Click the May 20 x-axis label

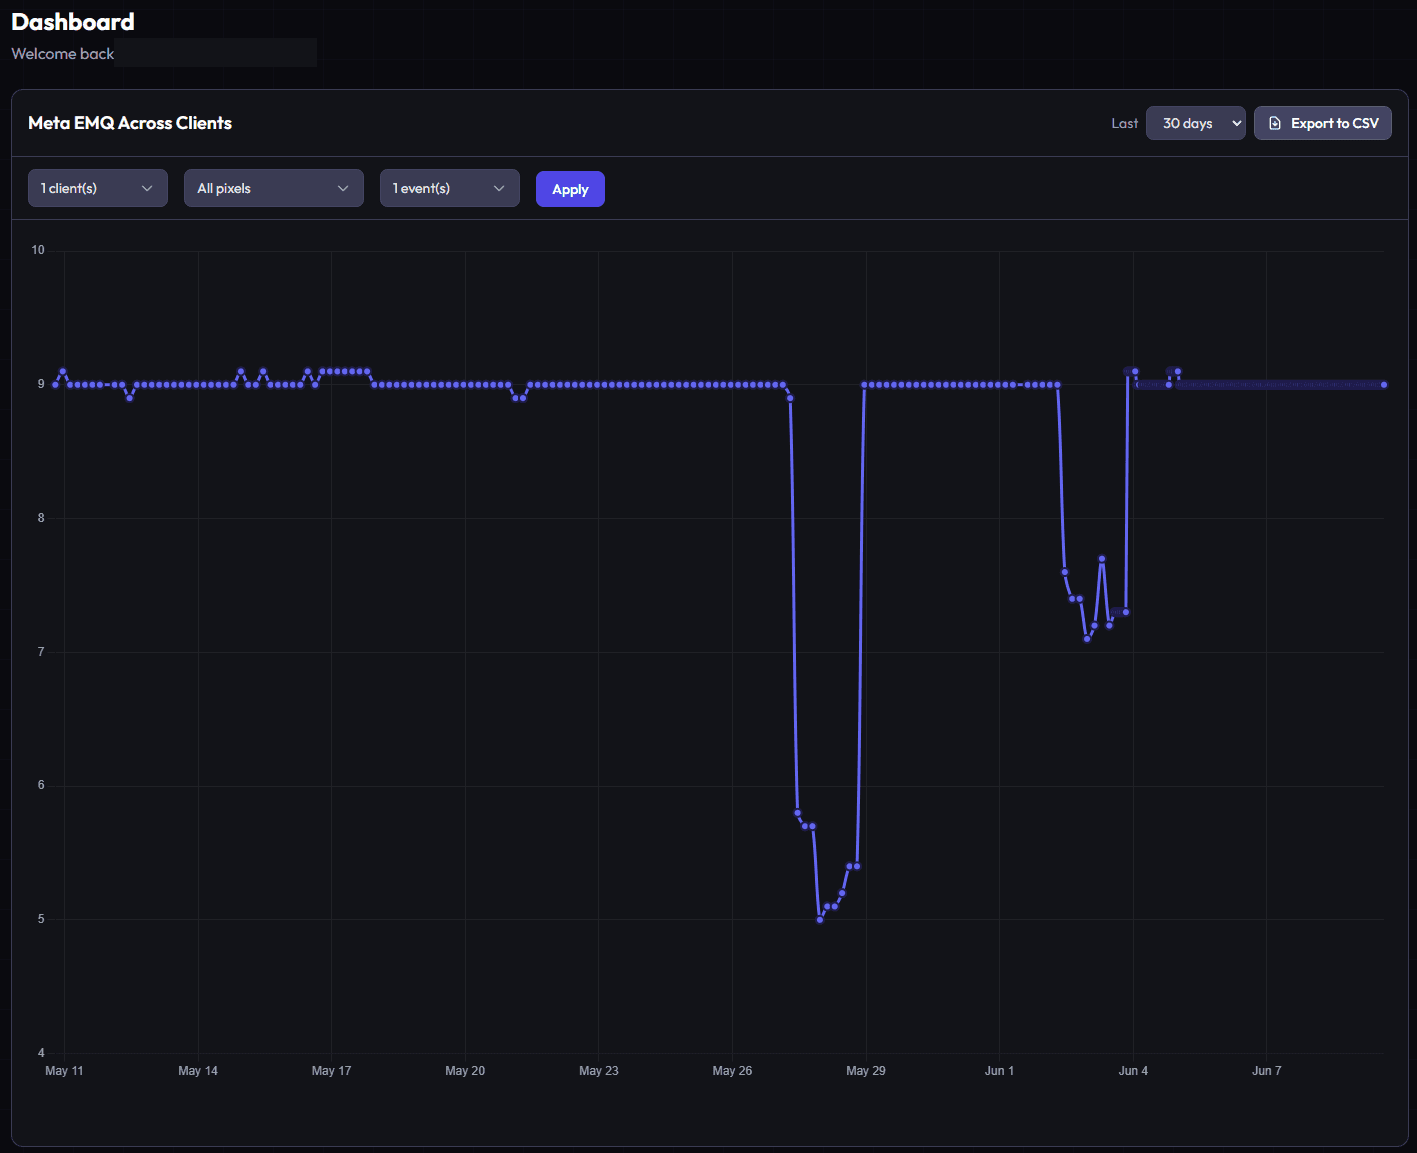coord(465,1071)
